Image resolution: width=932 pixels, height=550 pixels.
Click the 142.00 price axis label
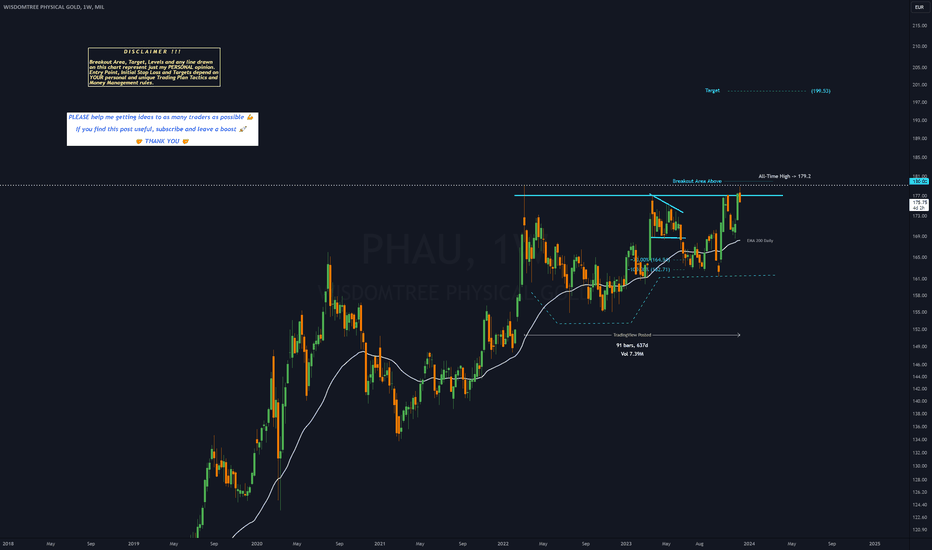pyautogui.click(x=920, y=388)
